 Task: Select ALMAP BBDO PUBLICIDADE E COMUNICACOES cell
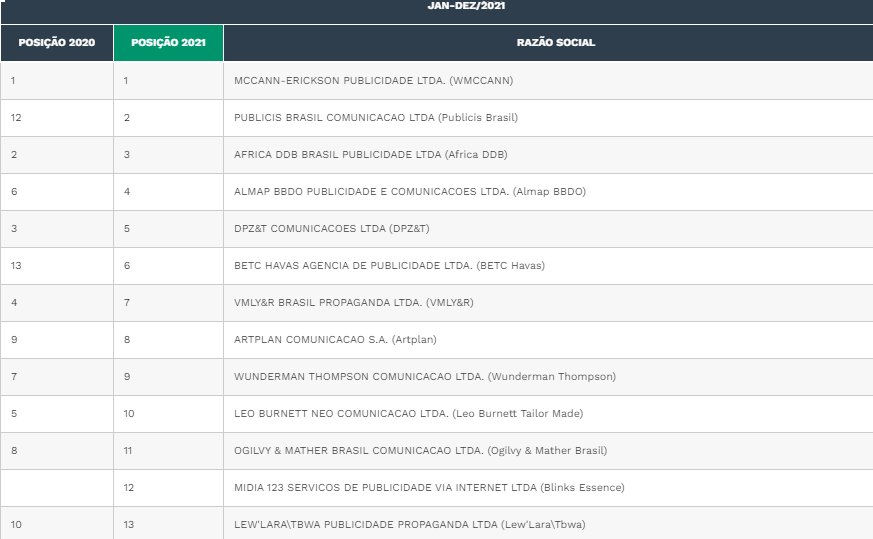(x=548, y=192)
